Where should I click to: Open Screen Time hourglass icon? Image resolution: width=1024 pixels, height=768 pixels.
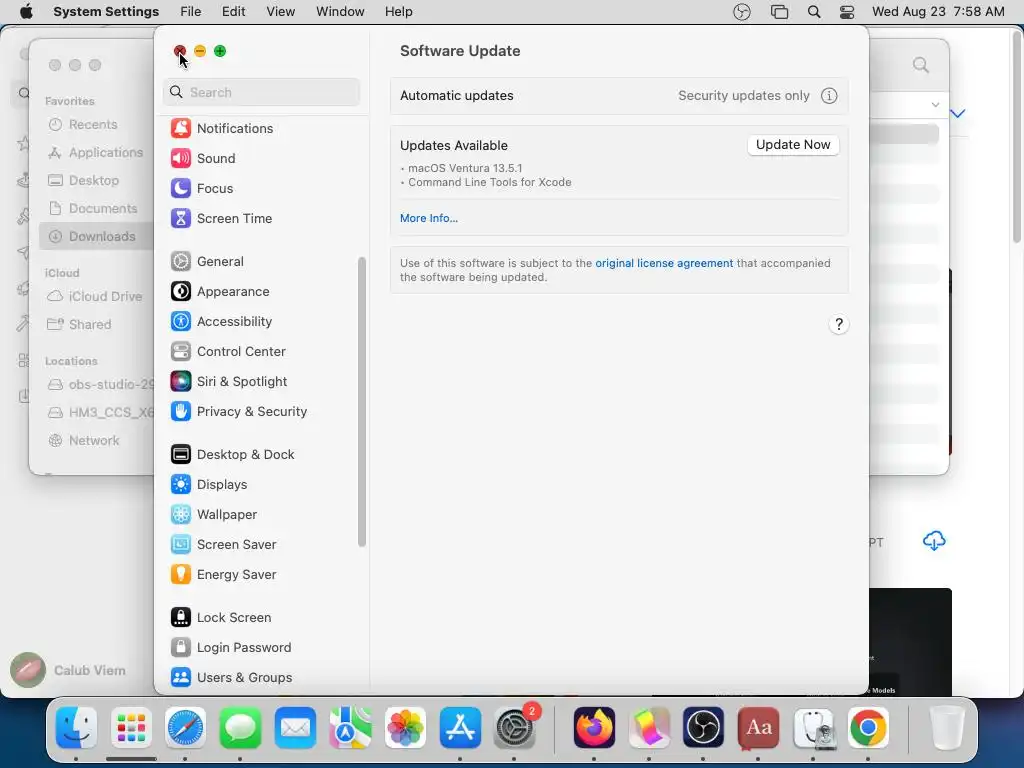pyautogui.click(x=181, y=218)
